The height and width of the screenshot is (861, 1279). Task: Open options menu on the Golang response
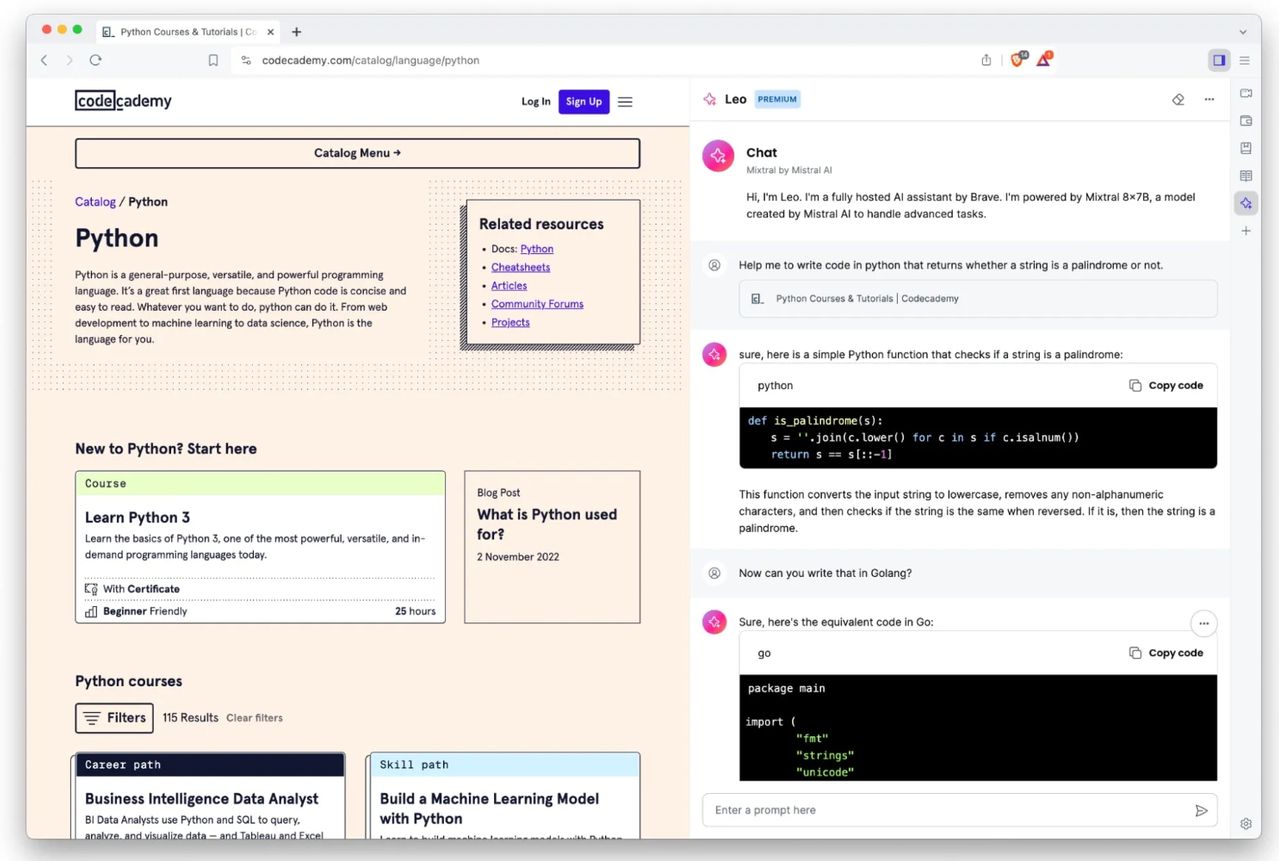click(1204, 623)
